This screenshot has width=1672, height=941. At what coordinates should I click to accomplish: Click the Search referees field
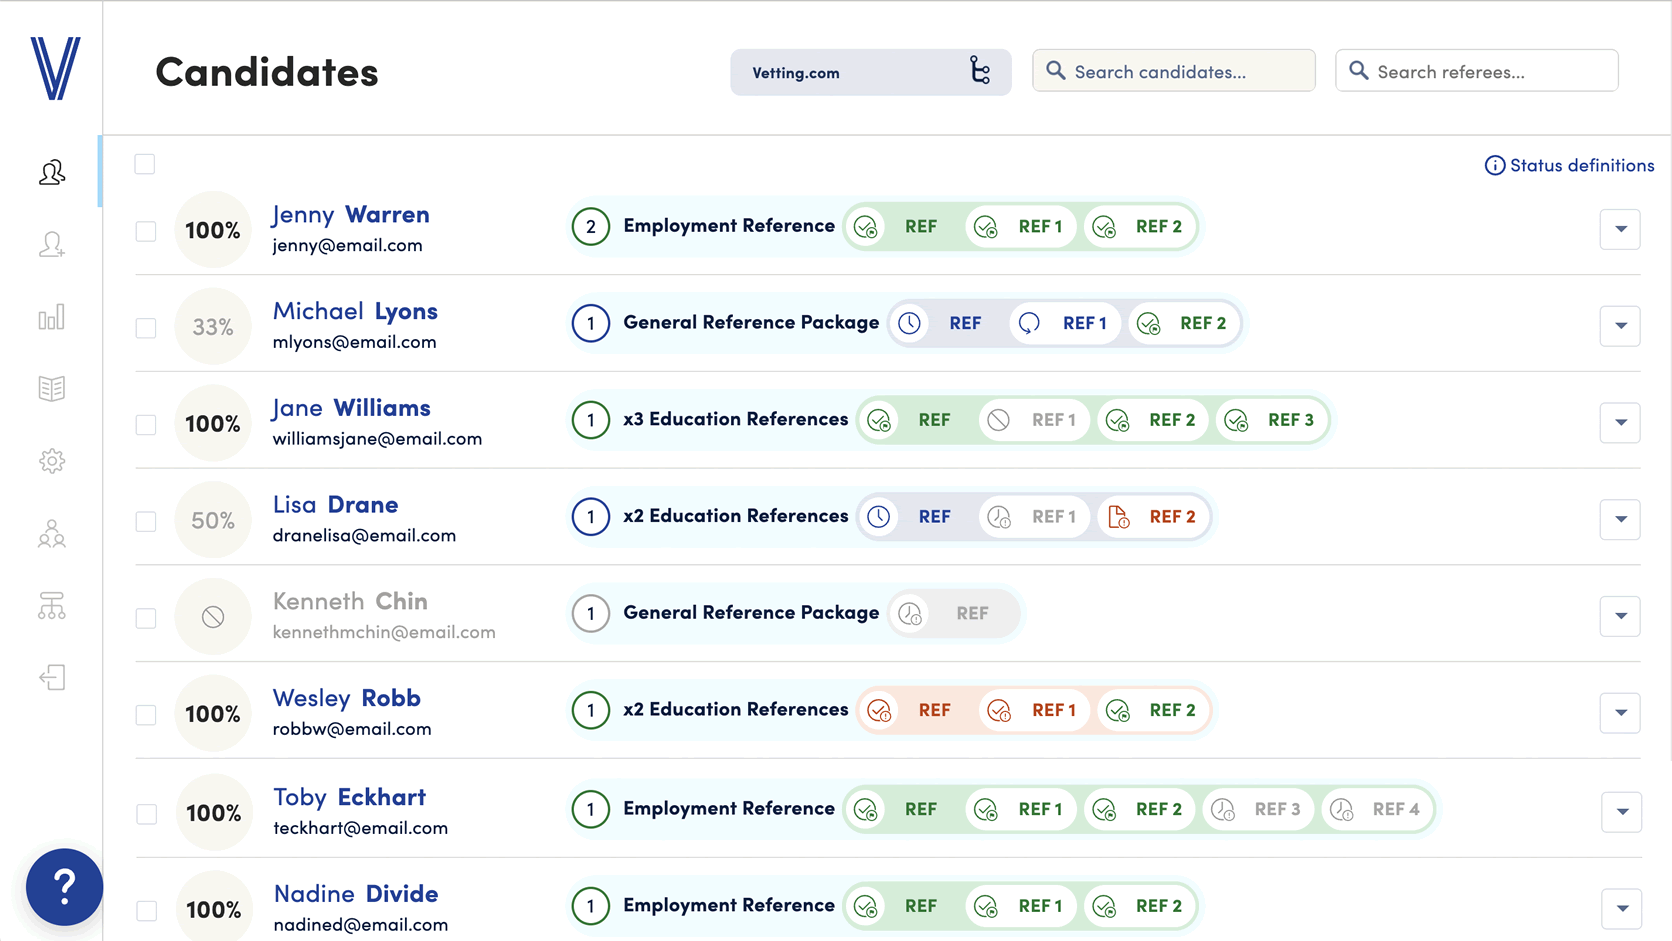pos(1476,71)
